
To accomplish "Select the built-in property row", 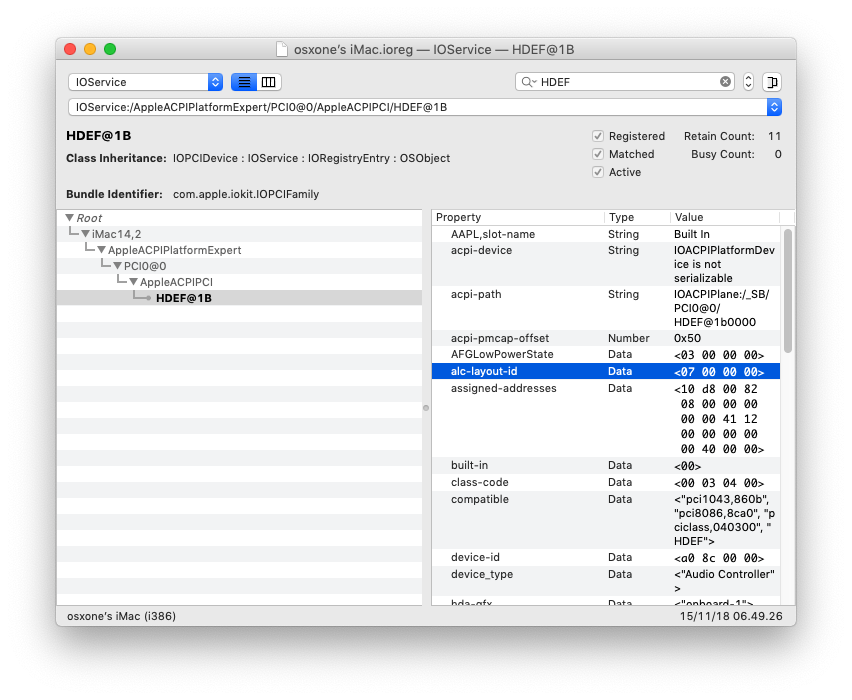I will pyautogui.click(x=606, y=465).
